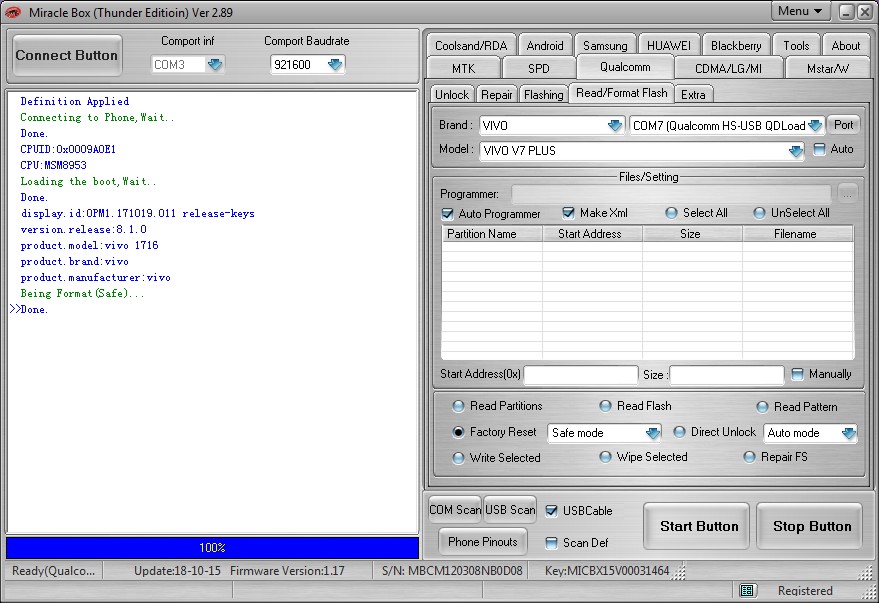Switch to the MTK tab
This screenshot has width=879, height=603.
[x=464, y=68]
